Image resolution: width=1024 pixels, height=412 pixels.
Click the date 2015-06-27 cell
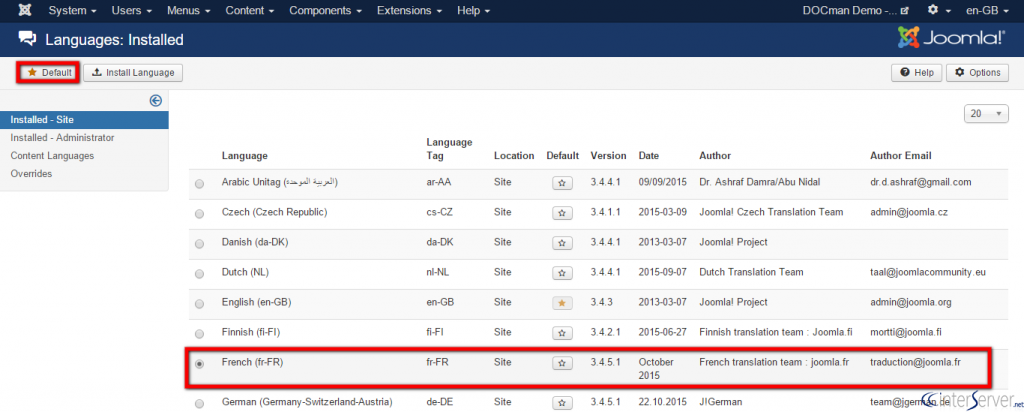tap(662, 332)
